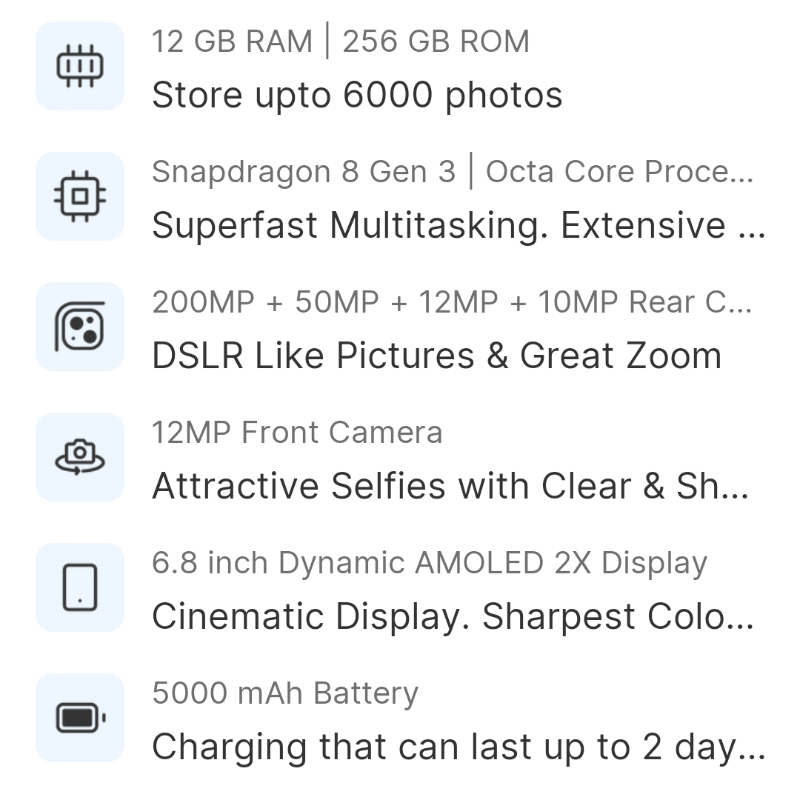The image size is (800, 800).
Task: Expand the Cinematic Display description
Action: pos(455,616)
